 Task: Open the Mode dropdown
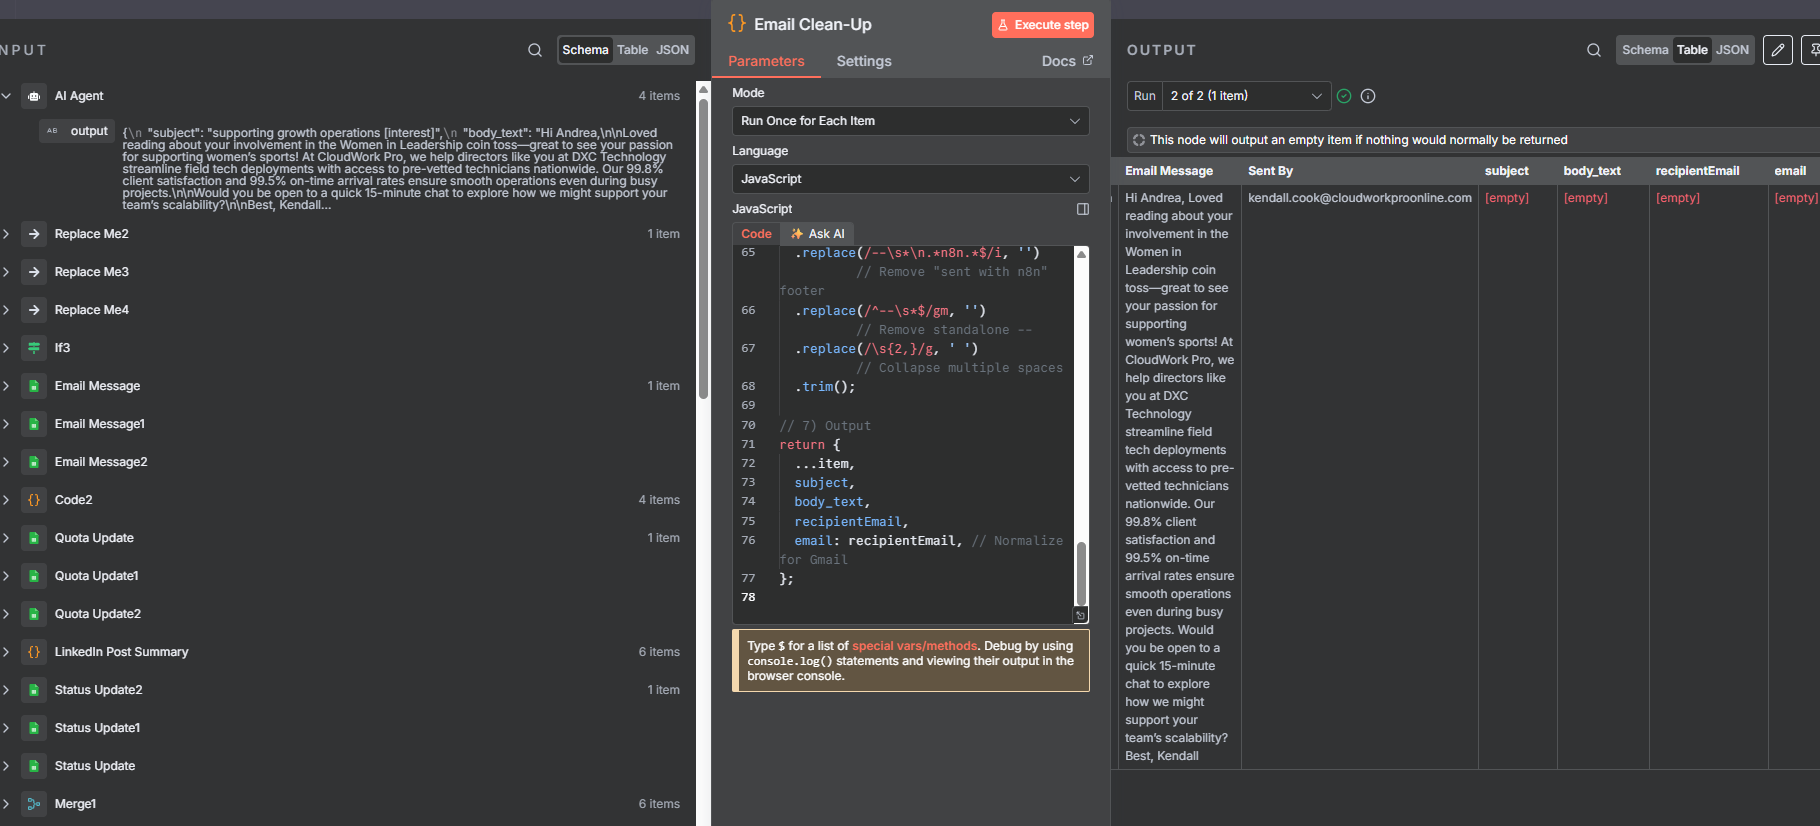point(910,121)
